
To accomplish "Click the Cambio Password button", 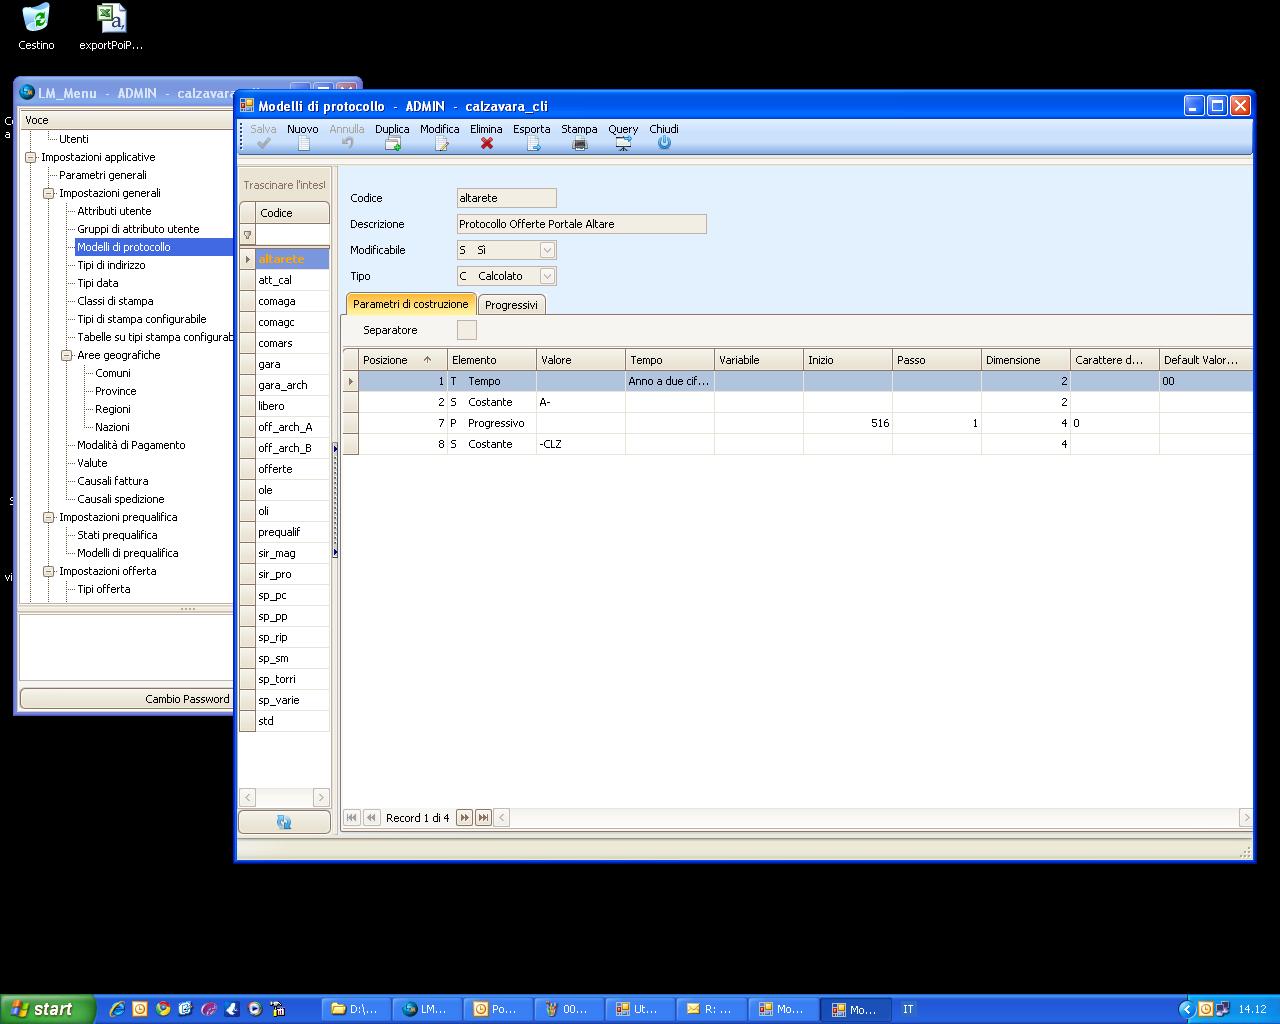I will [187, 699].
